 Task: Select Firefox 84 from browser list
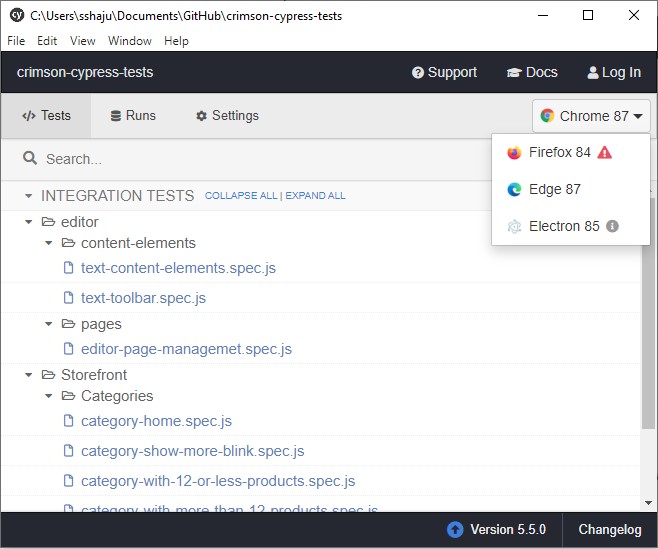(571, 152)
